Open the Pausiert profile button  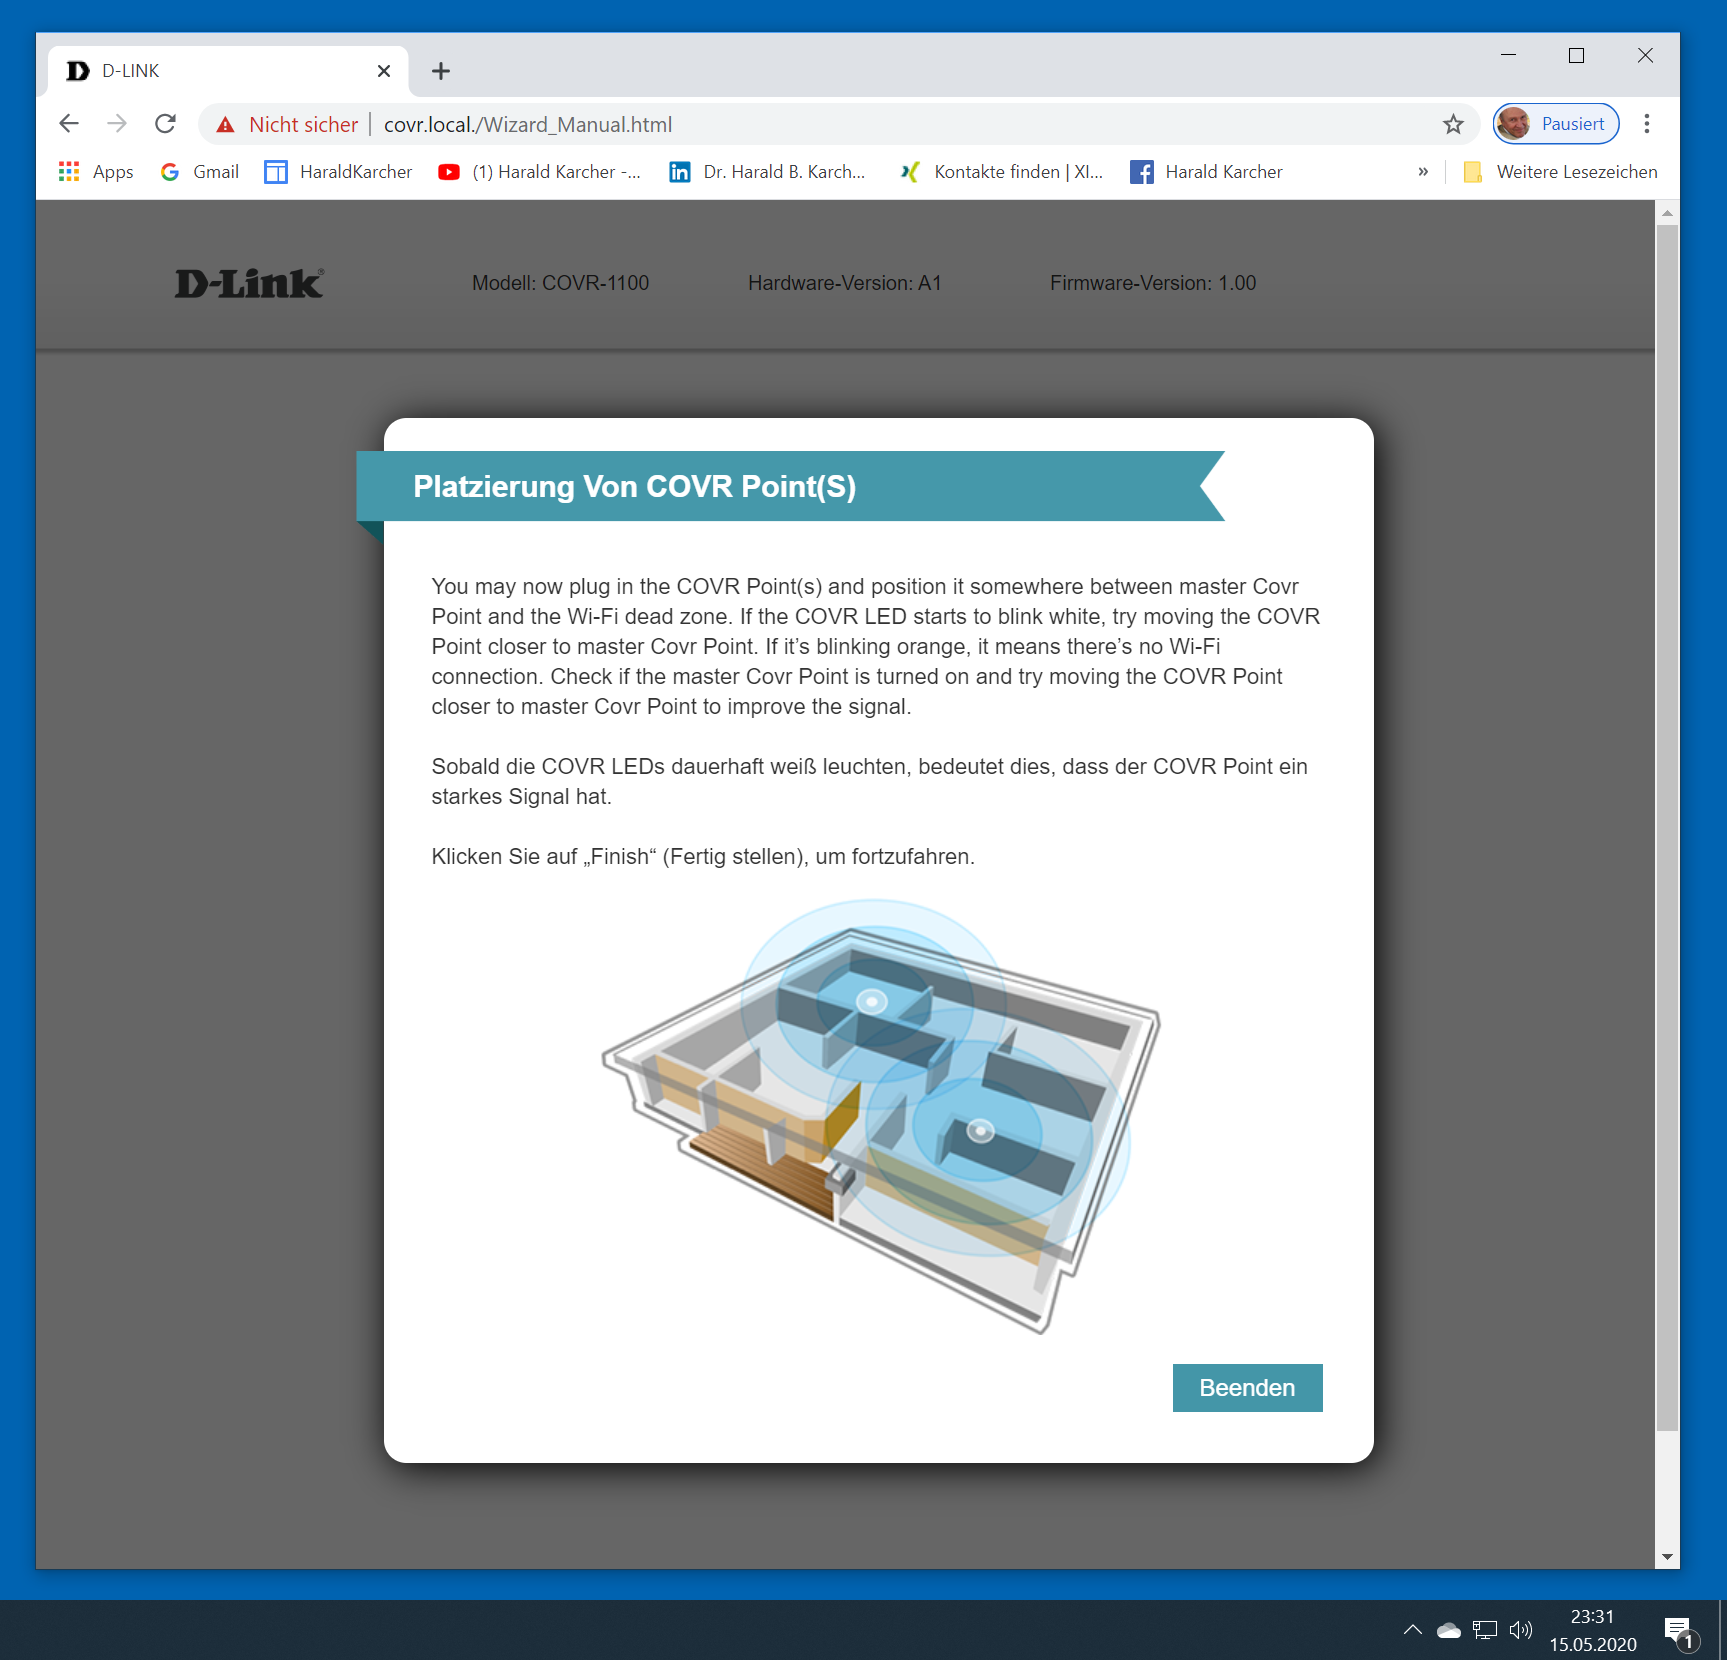click(1556, 124)
